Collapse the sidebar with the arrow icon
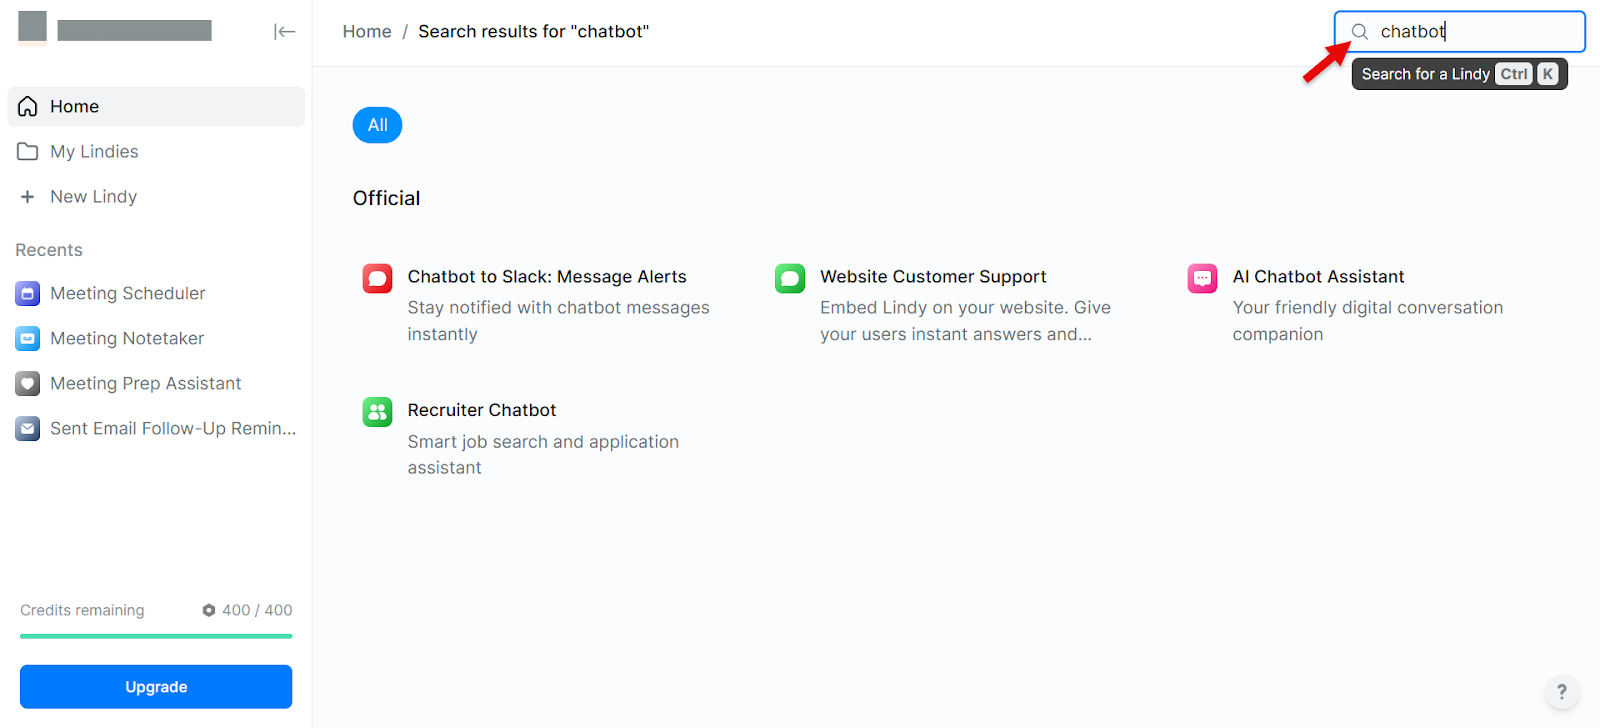The image size is (1600, 728). pos(284,32)
